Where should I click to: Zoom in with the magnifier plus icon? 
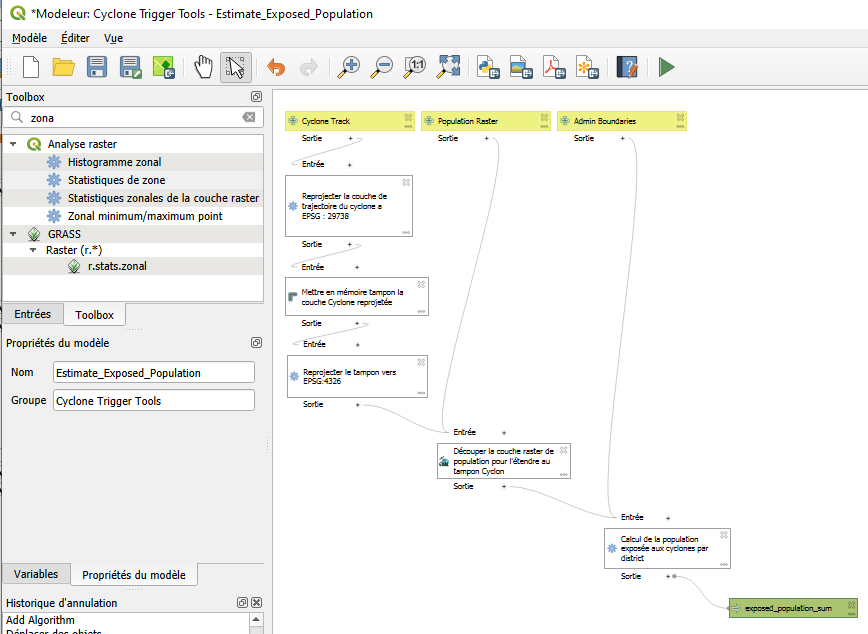(349, 67)
